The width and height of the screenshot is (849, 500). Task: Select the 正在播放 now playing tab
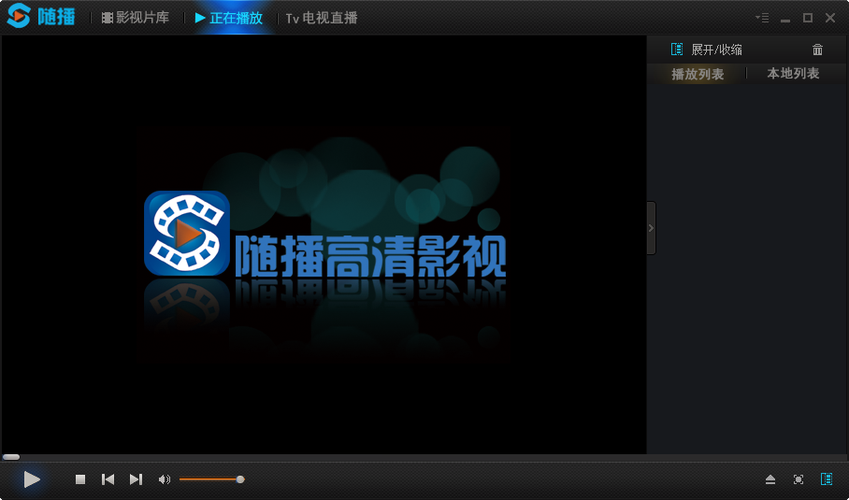[x=229, y=18]
